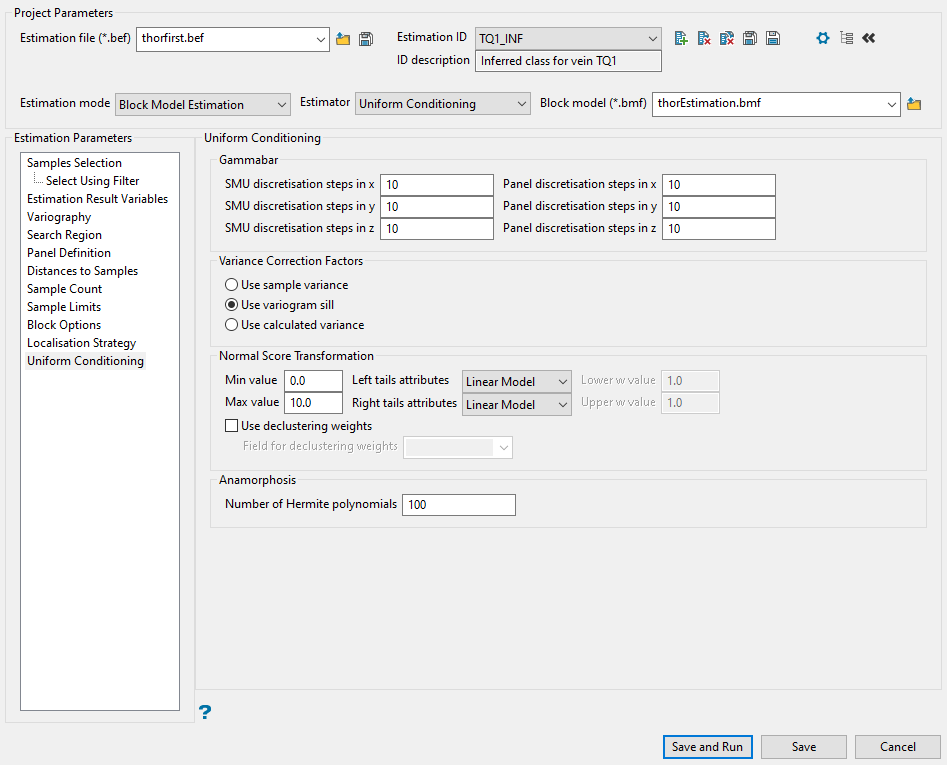947x765 pixels.
Task: Select the Use calculated variance option
Action: pos(232,325)
